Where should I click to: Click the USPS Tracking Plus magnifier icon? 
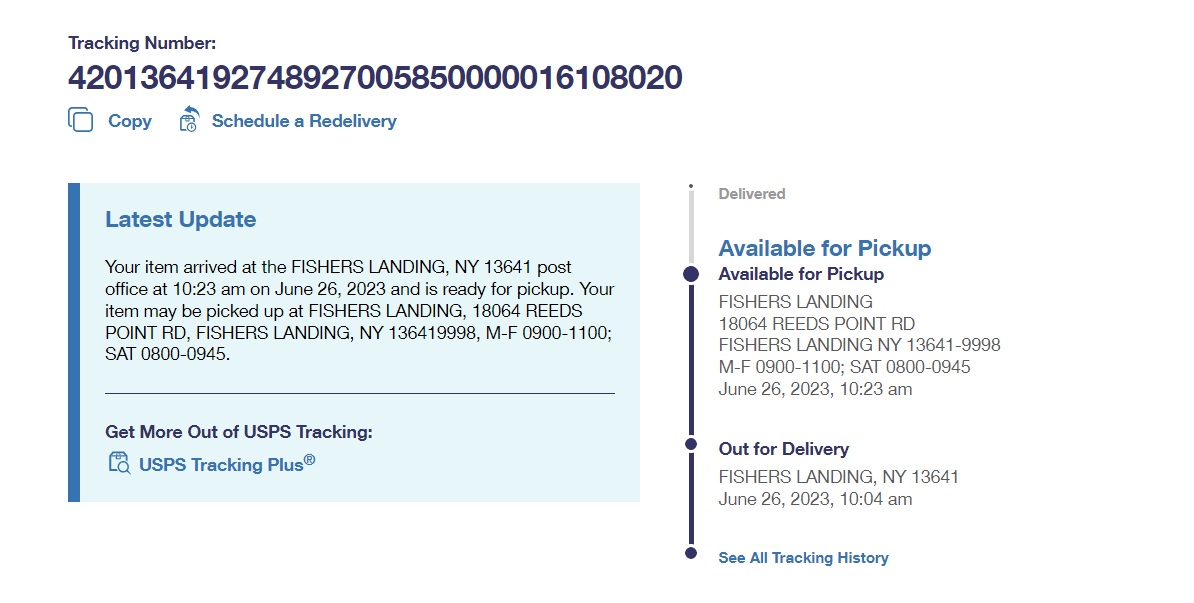click(x=118, y=463)
